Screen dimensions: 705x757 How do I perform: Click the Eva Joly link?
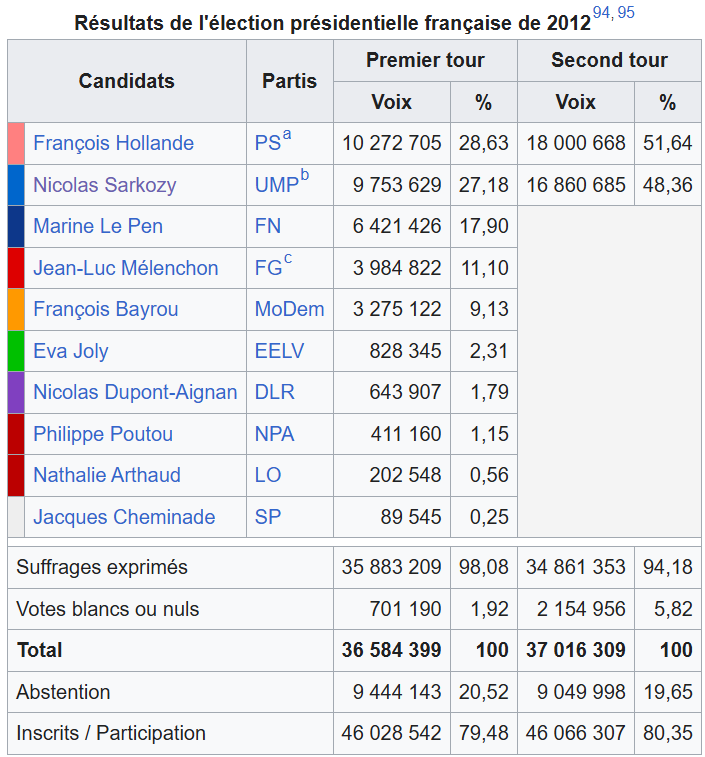point(70,351)
